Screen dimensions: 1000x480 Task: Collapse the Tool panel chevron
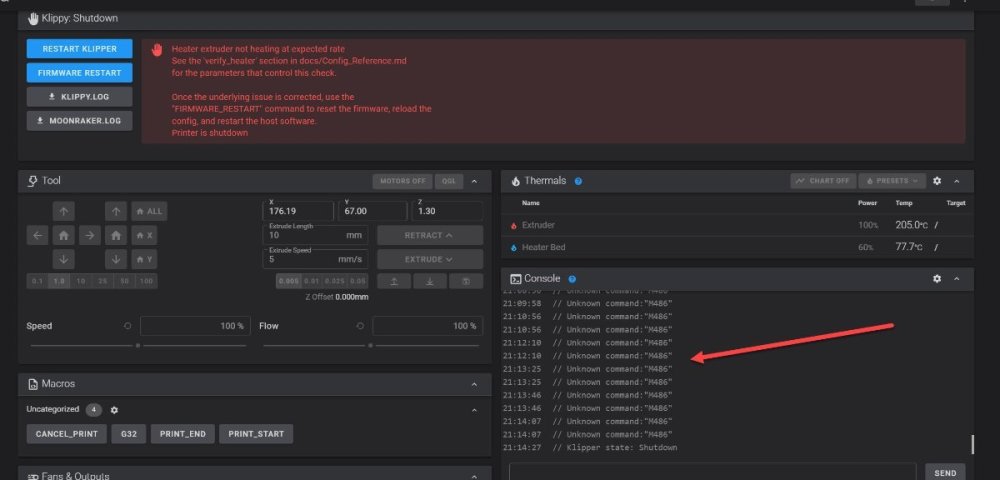coord(474,182)
